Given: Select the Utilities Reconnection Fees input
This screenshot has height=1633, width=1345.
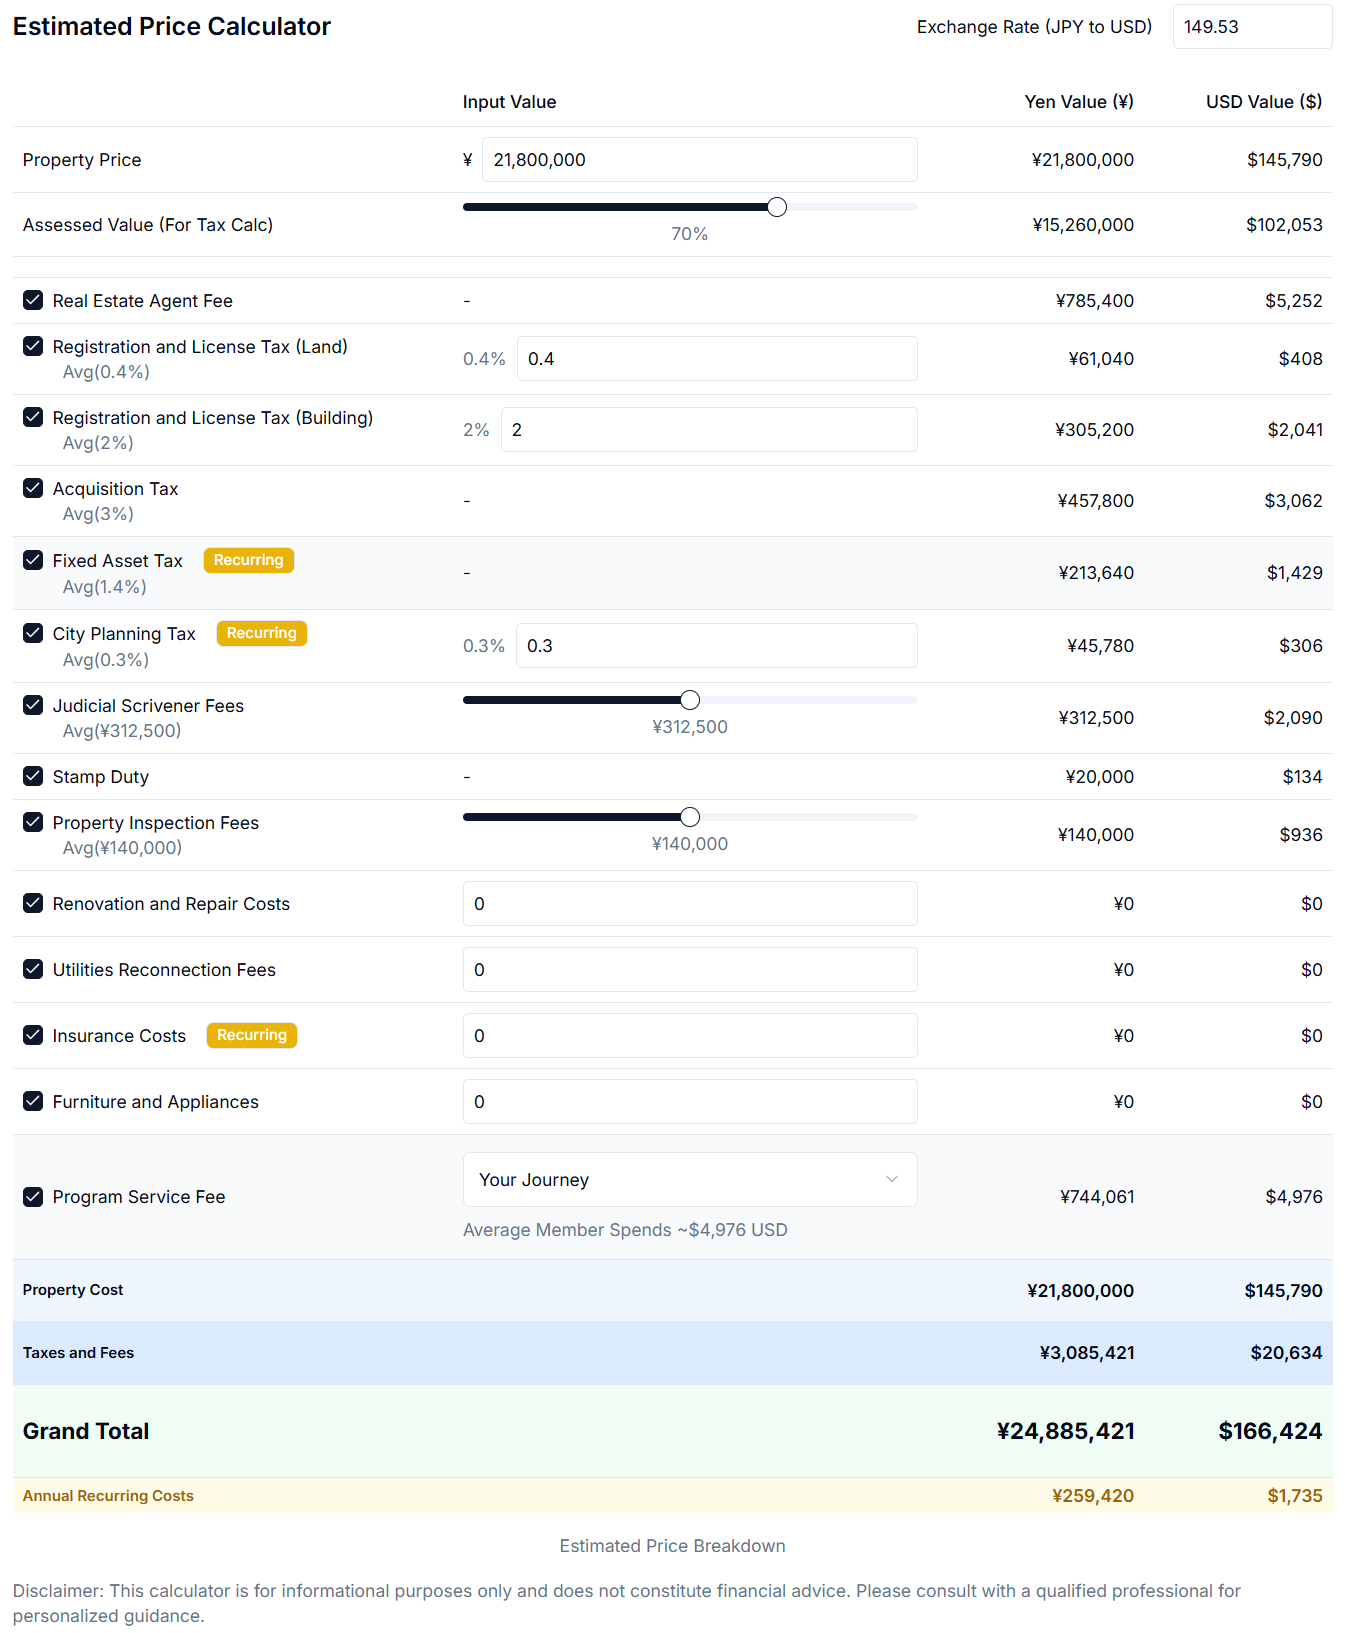Looking at the screenshot, I should [689, 970].
